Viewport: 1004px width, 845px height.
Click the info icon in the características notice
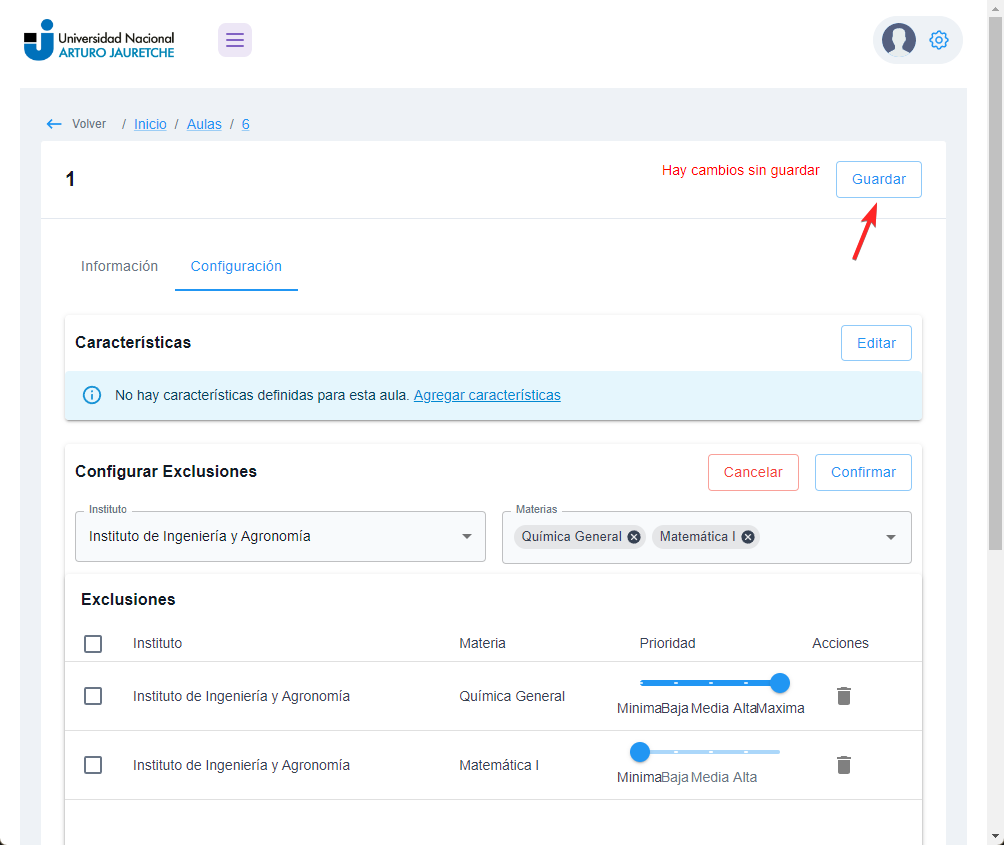tap(92, 395)
